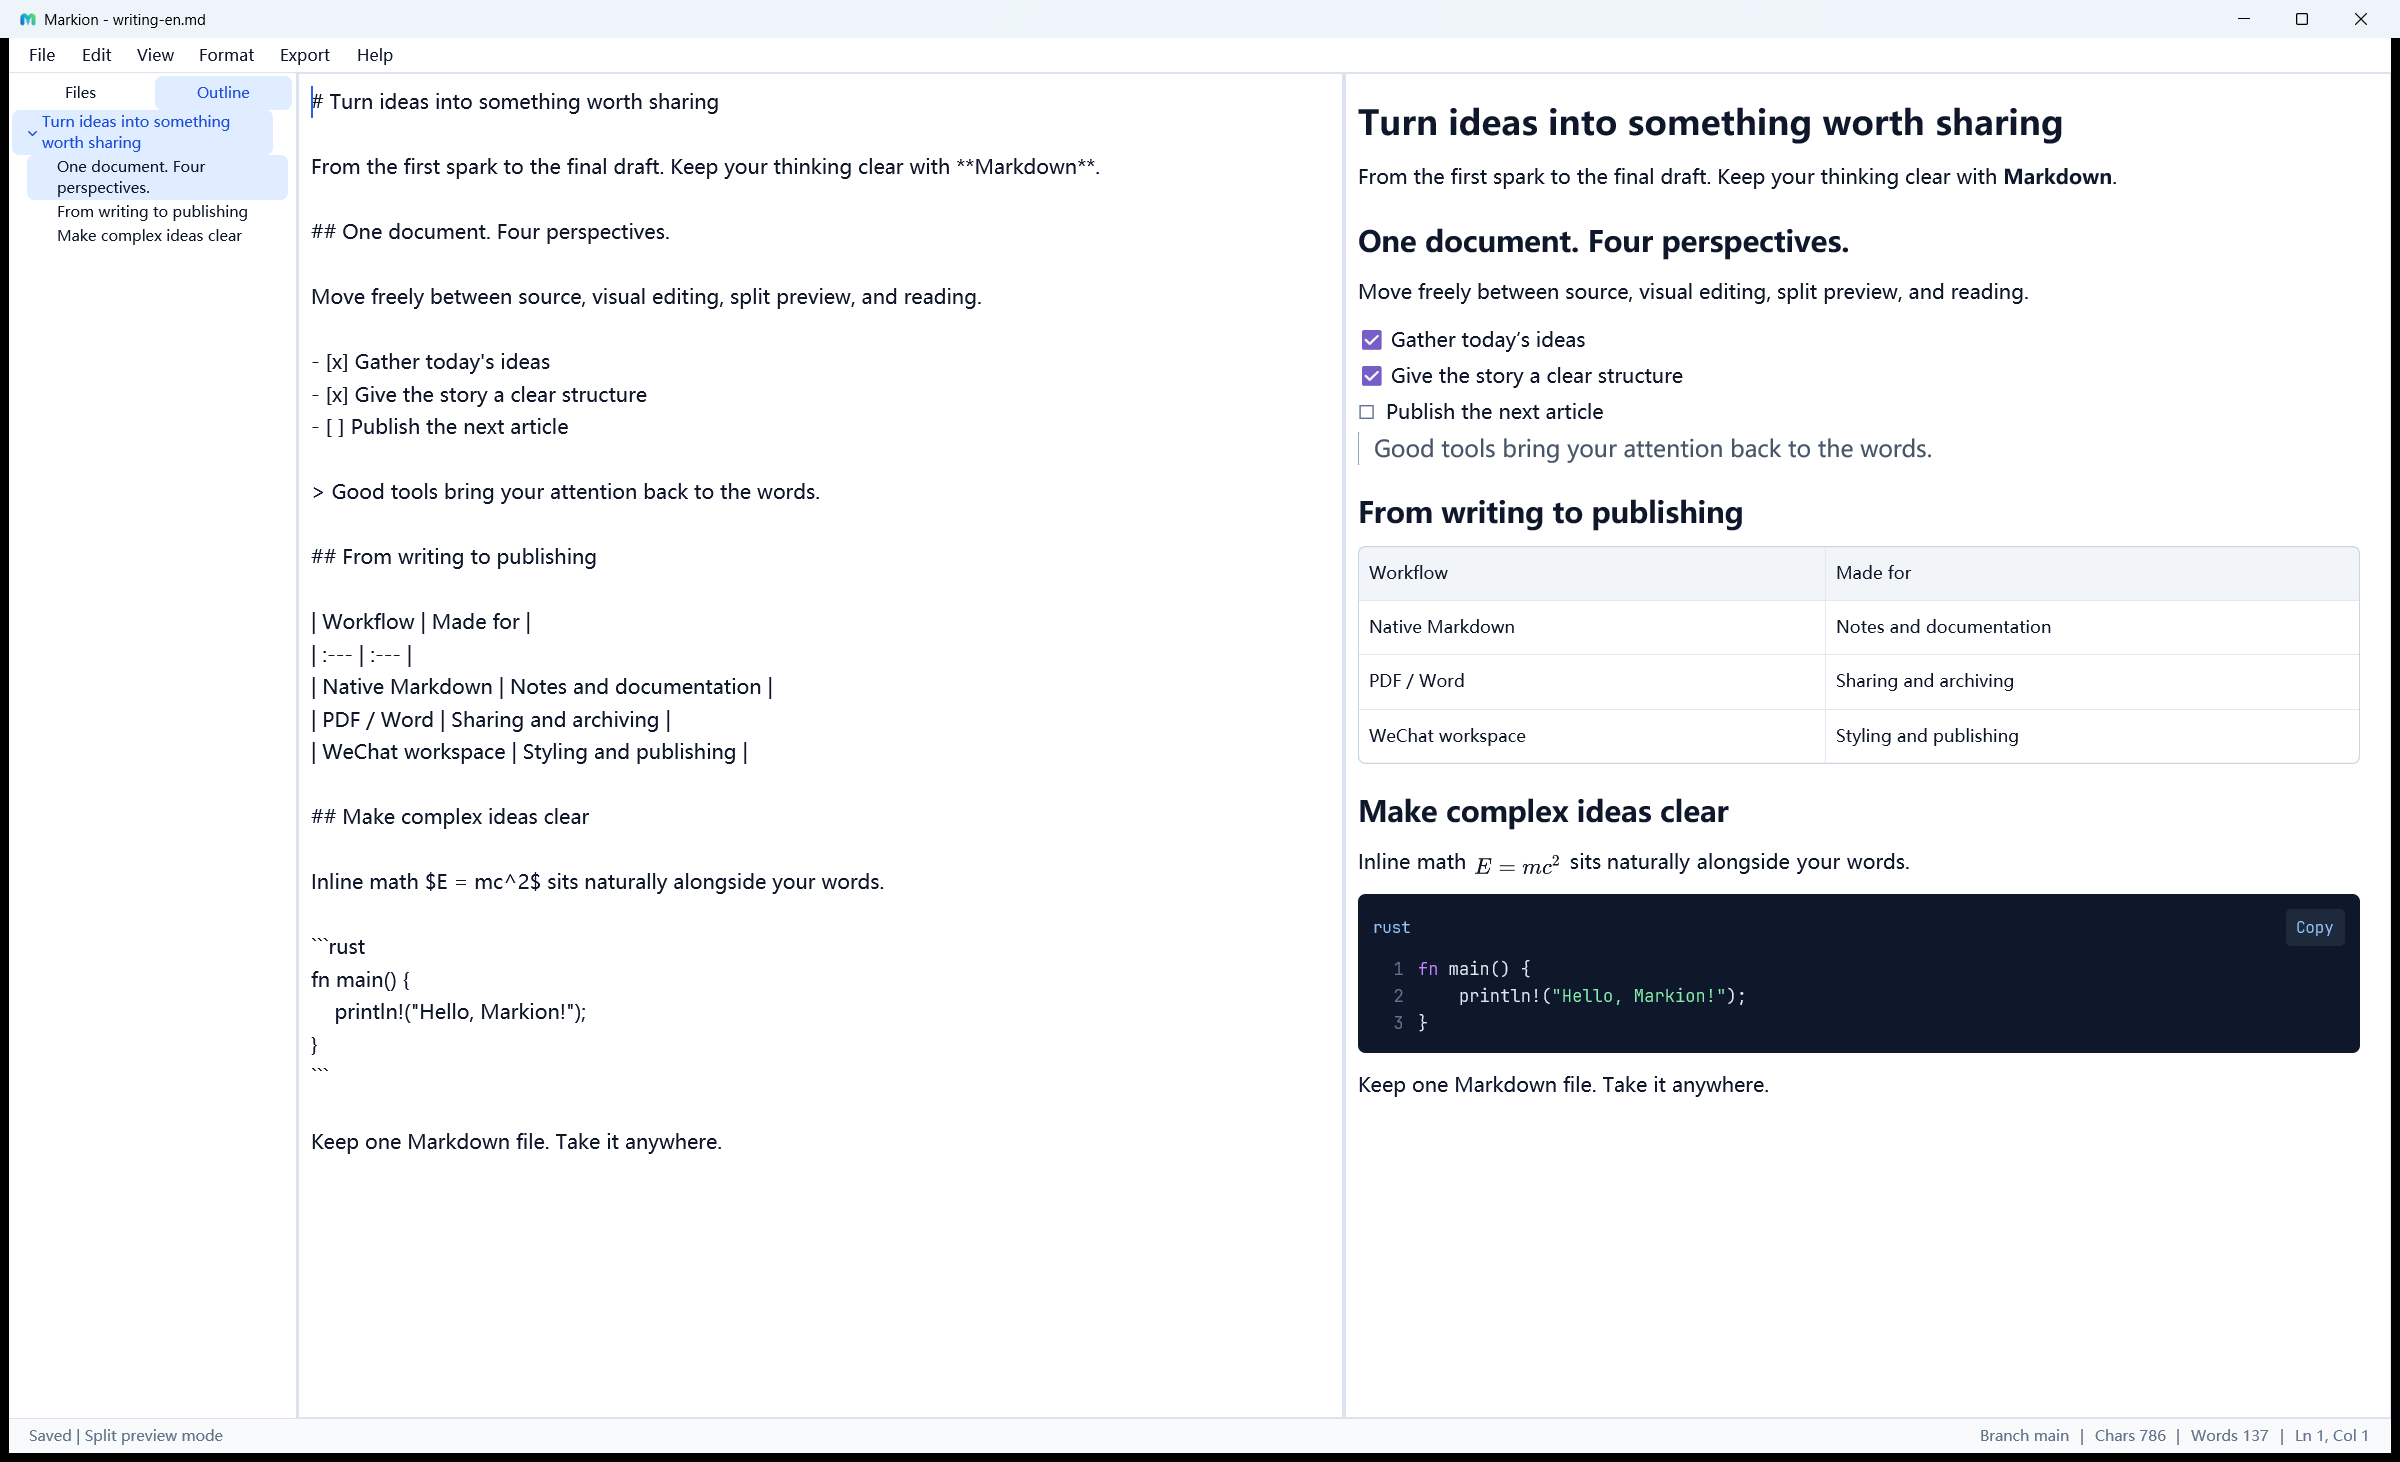Select 'Make complex ideas clear' in outline
The height and width of the screenshot is (1462, 2400).
(x=149, y=236)
